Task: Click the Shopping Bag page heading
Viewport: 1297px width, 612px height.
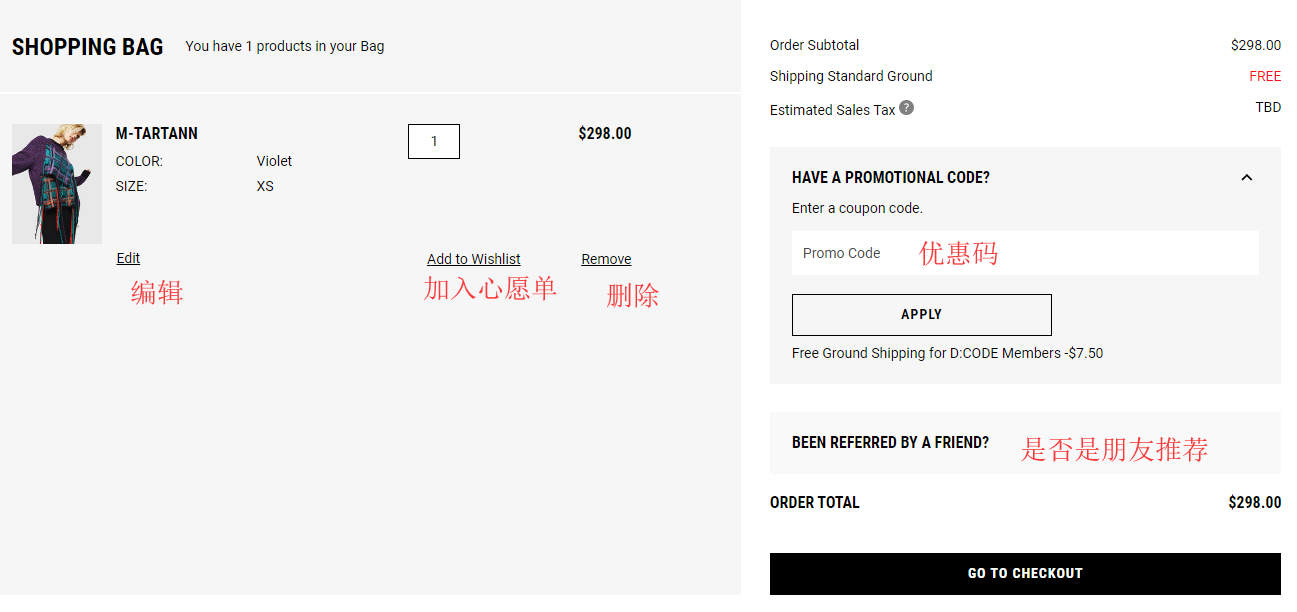Action: coord(88,47)
